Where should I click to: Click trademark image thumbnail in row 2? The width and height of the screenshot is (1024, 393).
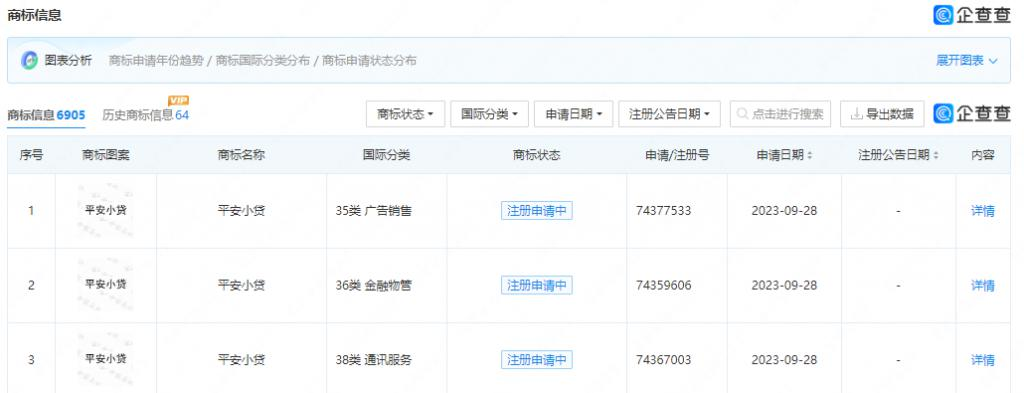pos(106,285)
